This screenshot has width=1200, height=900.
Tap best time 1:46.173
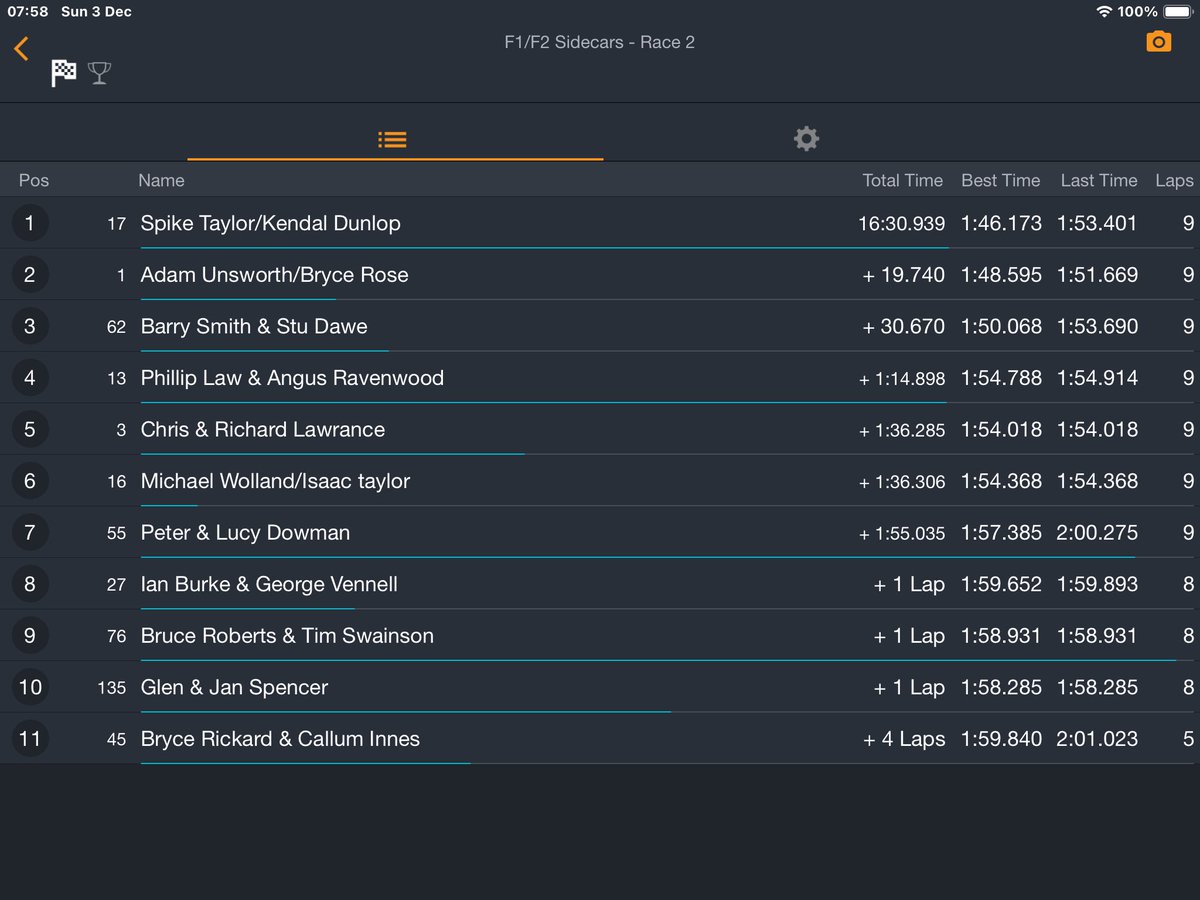[x=1001, y=223]
